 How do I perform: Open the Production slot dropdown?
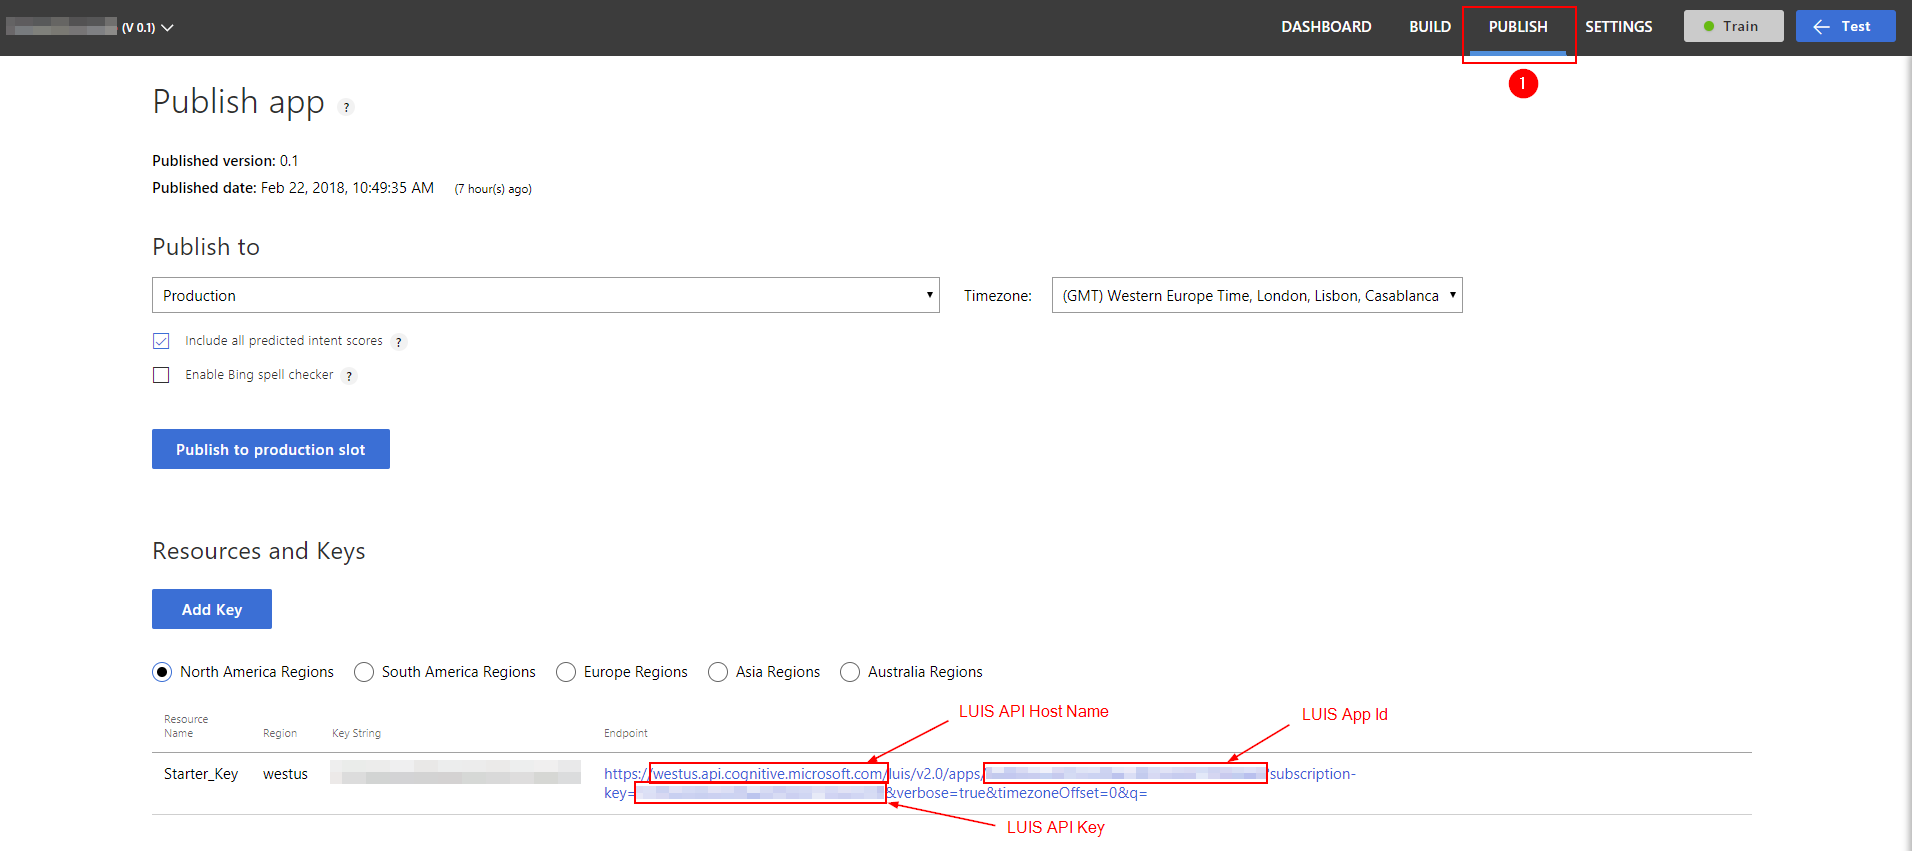pos(545,295)
